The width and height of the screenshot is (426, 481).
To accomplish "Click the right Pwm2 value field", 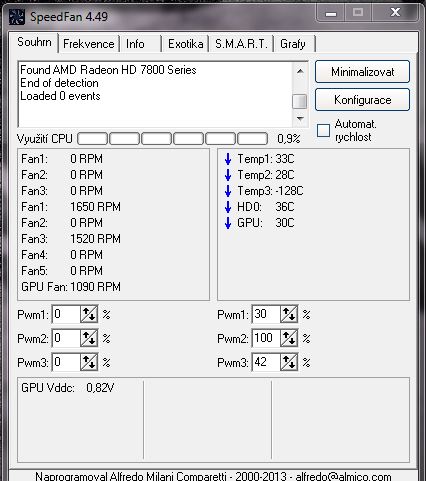I will pyautogui.click(x=266, y=338).
